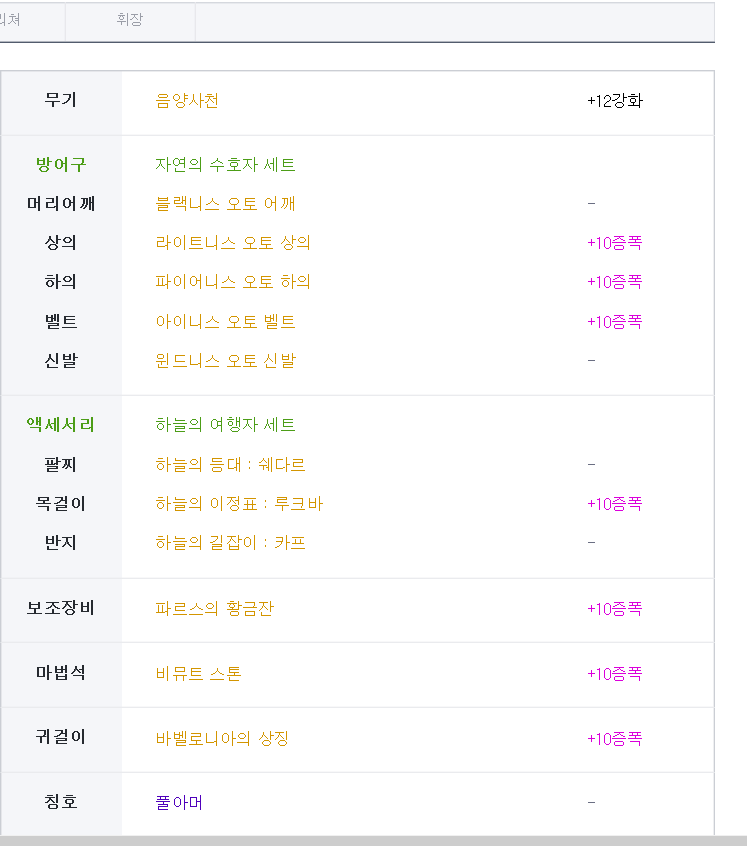
Task: Select the magic stone 비뮤트 스톤
Action: click(x=198, y=673)
